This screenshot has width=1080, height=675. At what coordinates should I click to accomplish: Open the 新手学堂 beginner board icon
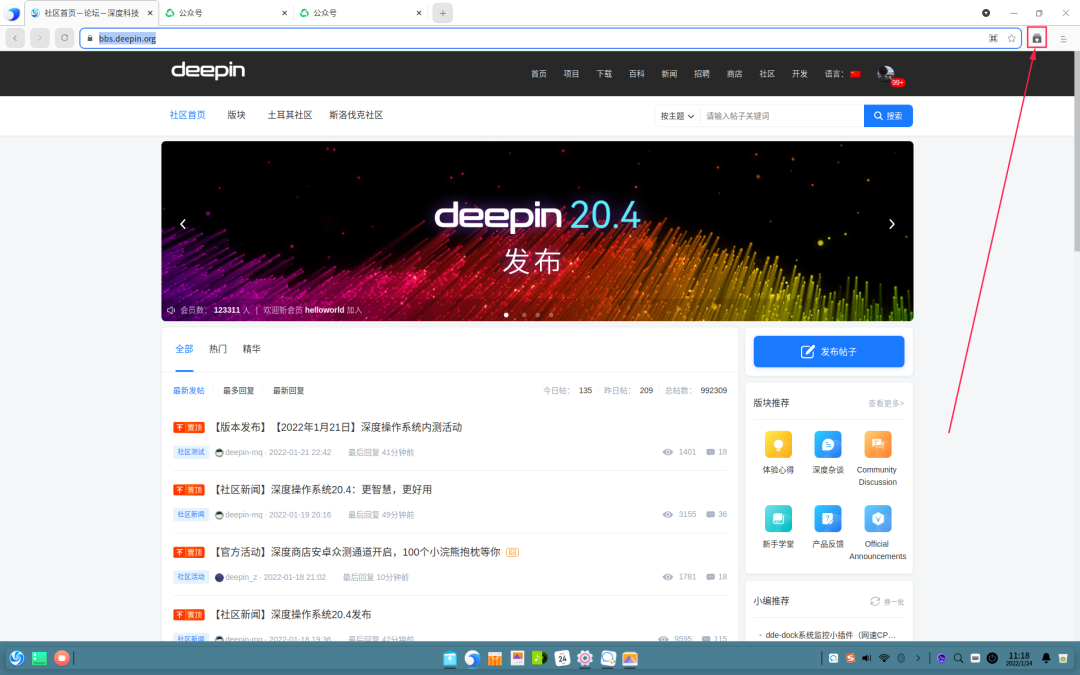pos(778,519)
